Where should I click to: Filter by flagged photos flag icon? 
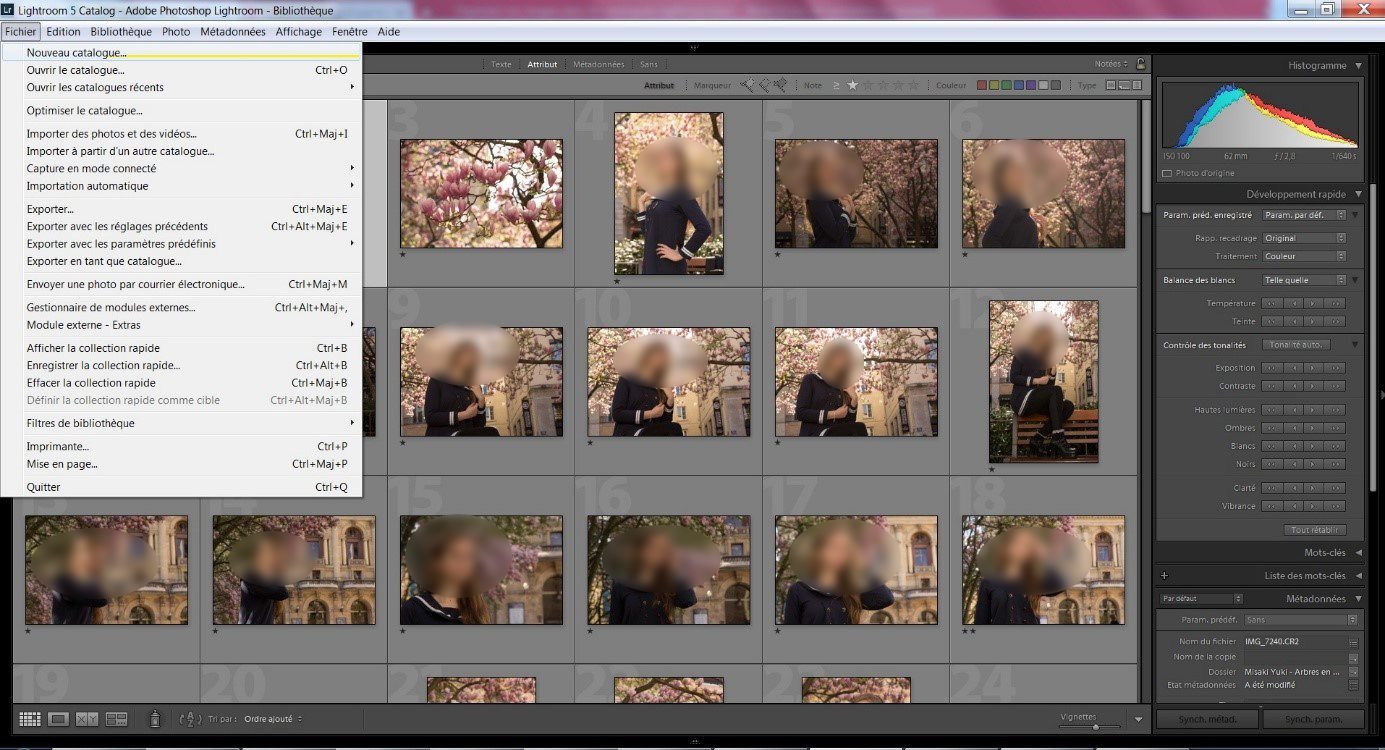(747, 85)
